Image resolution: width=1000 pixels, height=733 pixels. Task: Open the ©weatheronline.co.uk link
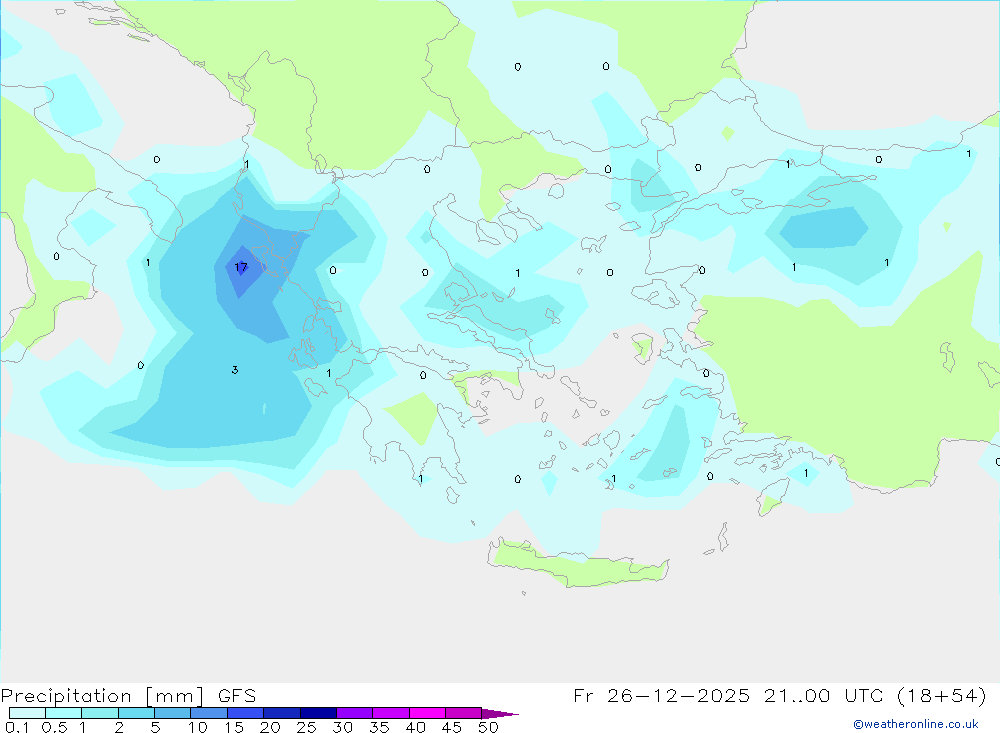coord(916,724)
